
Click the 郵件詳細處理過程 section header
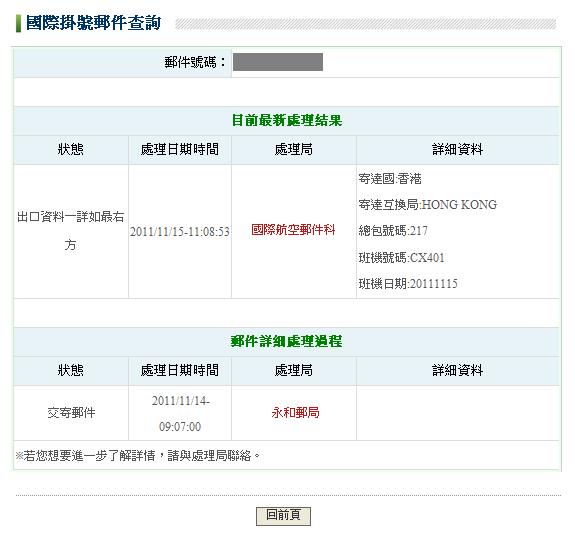[x=287, y=341]
